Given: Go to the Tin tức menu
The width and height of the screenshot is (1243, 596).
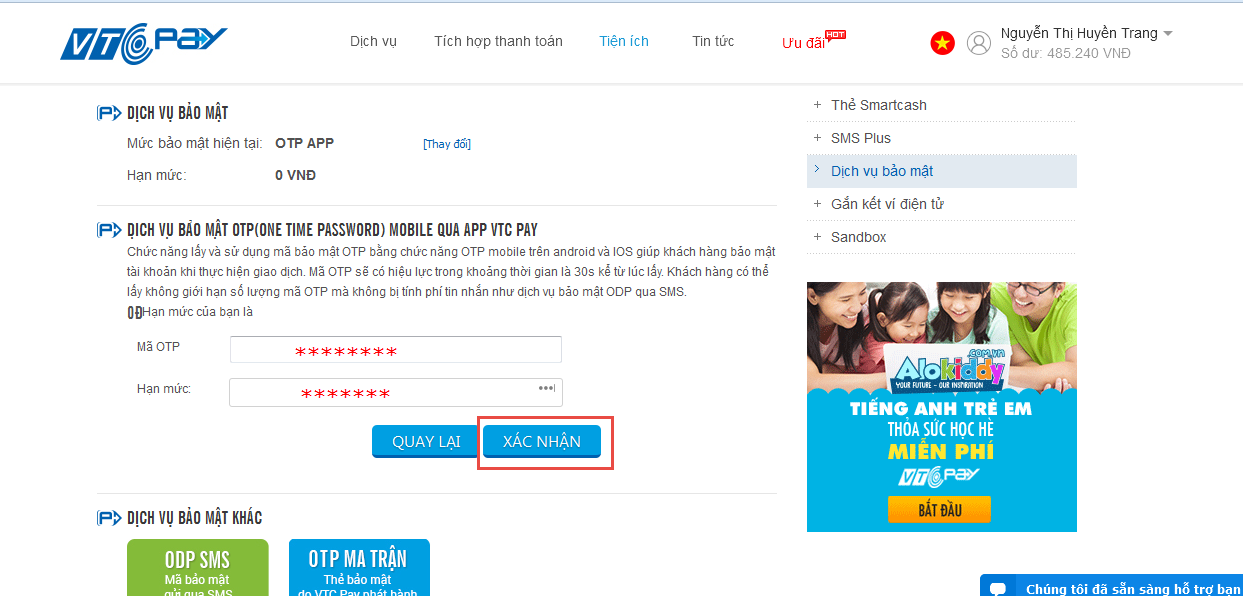Looking at the screenshot, I should (x=713, y=41).
